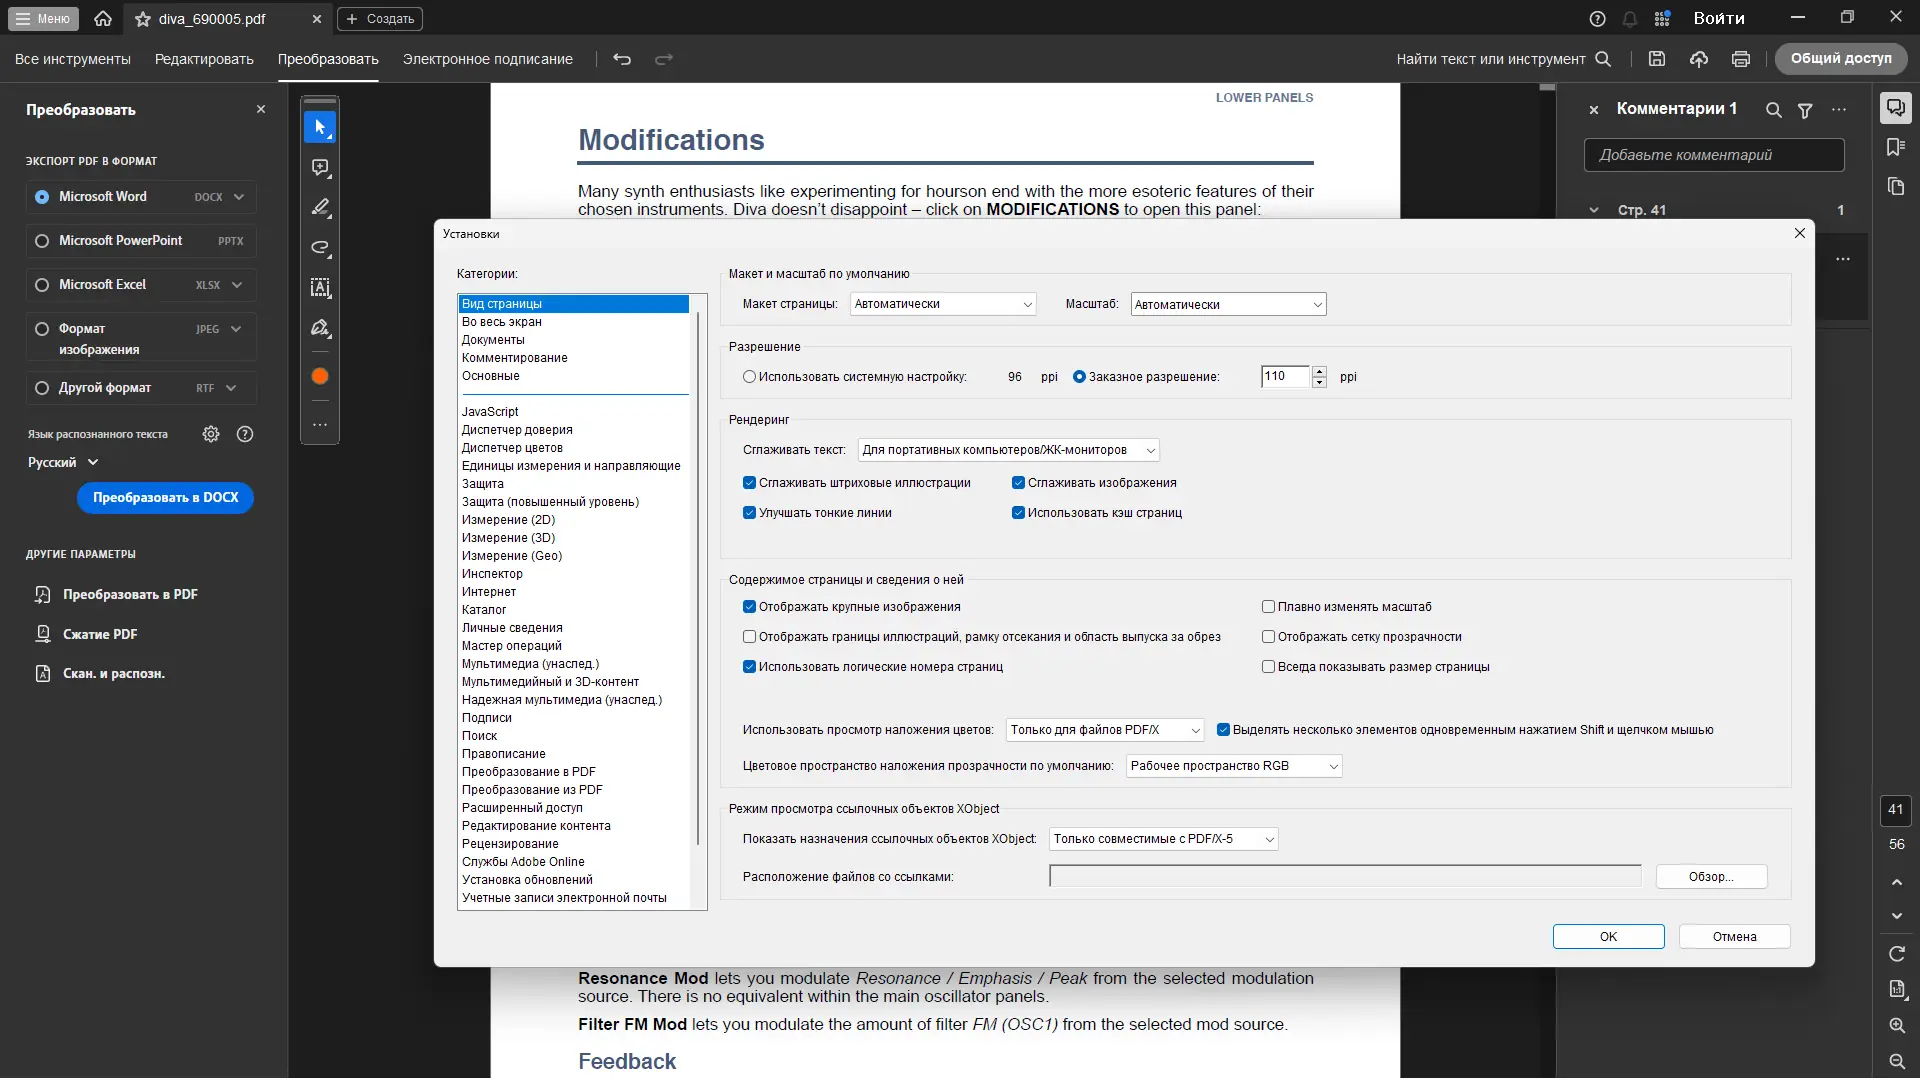Open the bookmarks panel on the right rail
Image resolution: width=1920 pixels, height=1080 pixels.
[1897, 147]
